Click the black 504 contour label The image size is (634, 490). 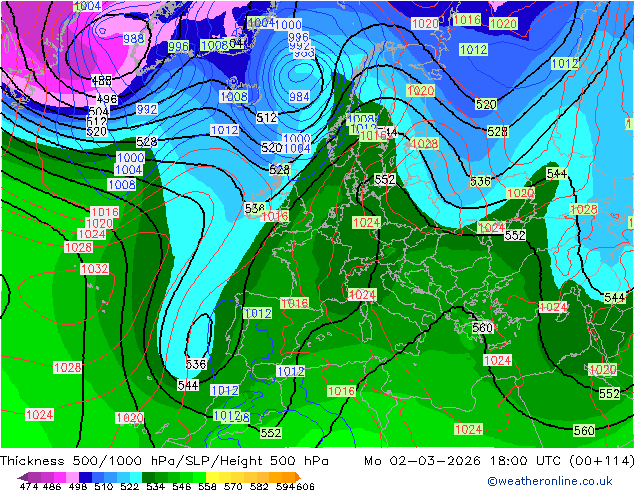coord(98,112)
